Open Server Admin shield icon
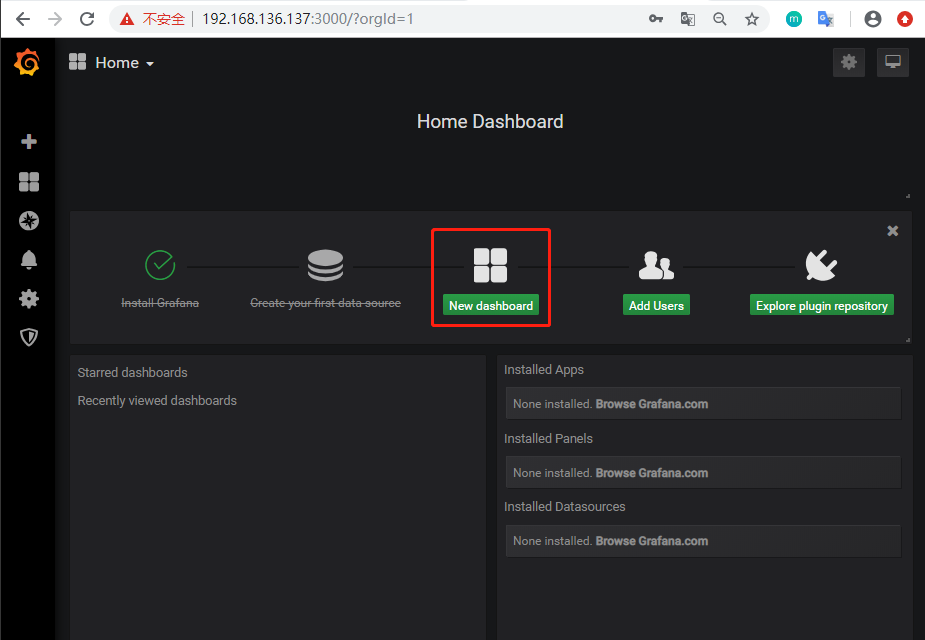The width and height of the screenshot is (925, 640). (29, 337)
